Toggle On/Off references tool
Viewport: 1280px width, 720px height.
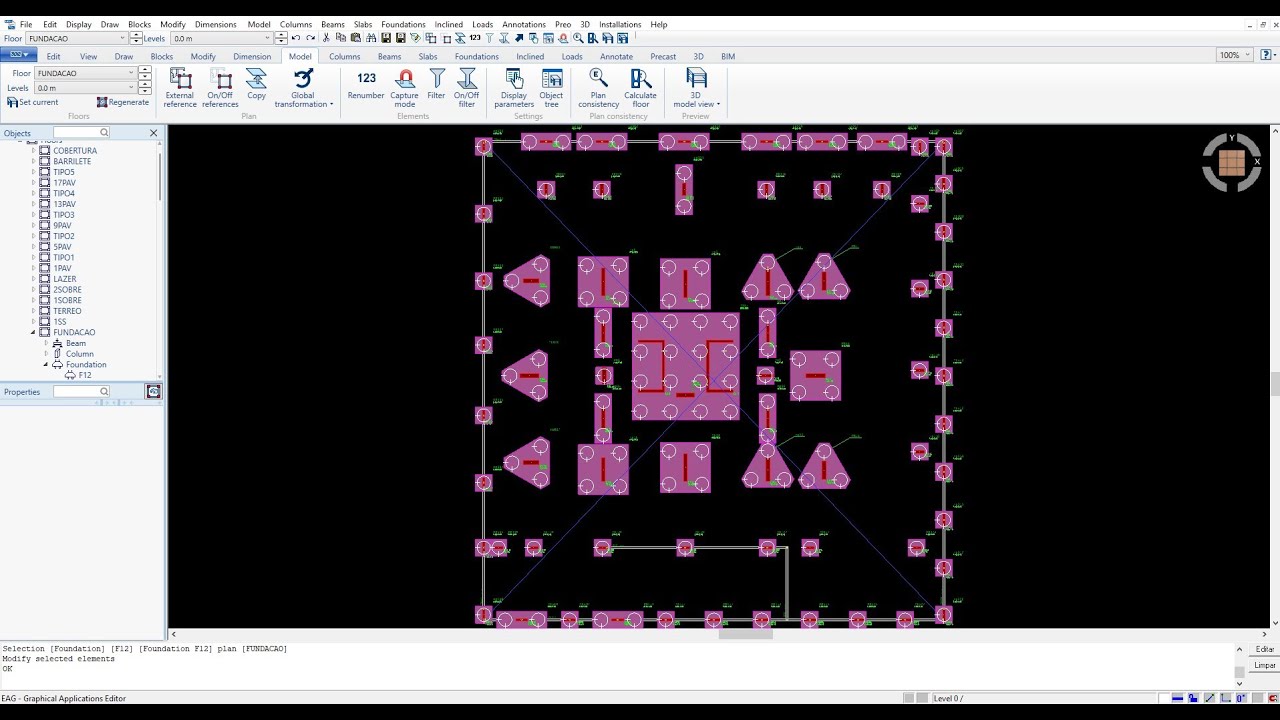click(x=220, y=88)
